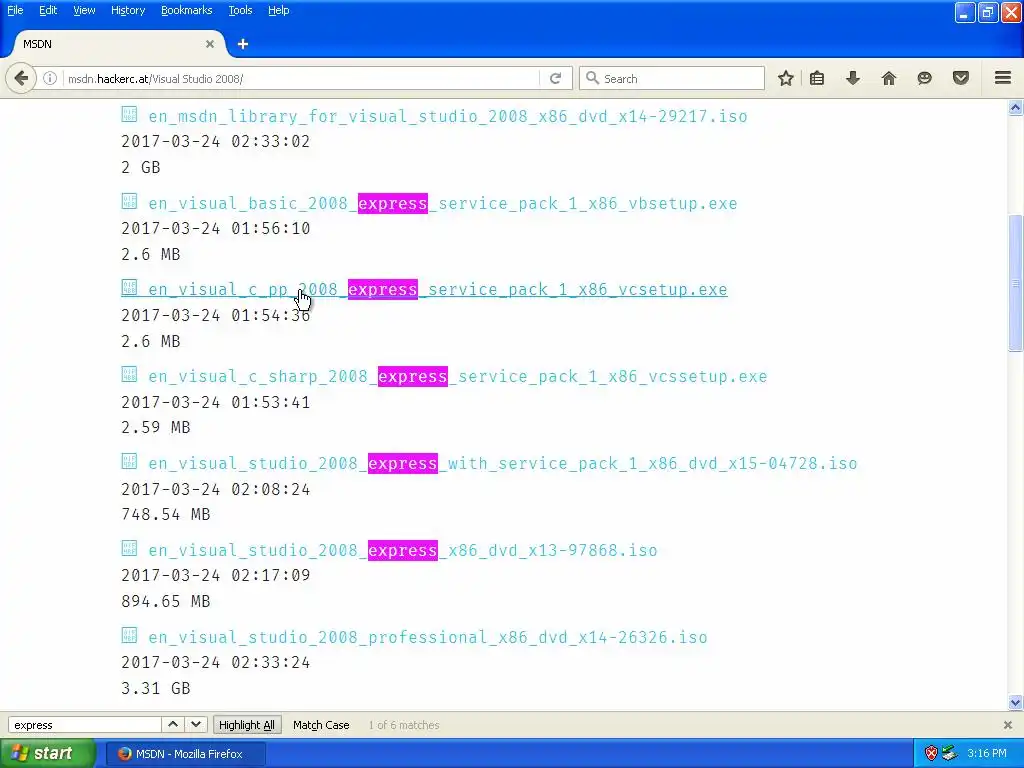Click the 3:16 PM system clock

[x=987, y=754]
